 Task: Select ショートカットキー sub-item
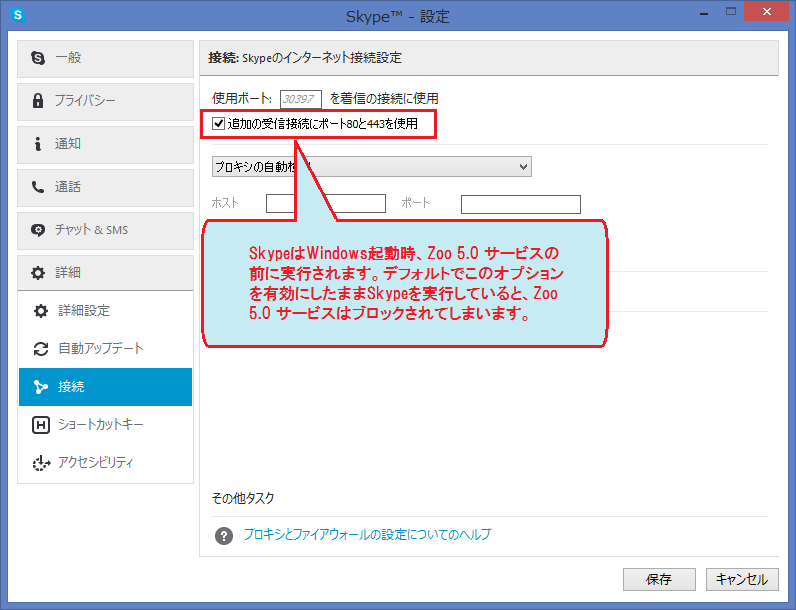(x=106, y=424)
